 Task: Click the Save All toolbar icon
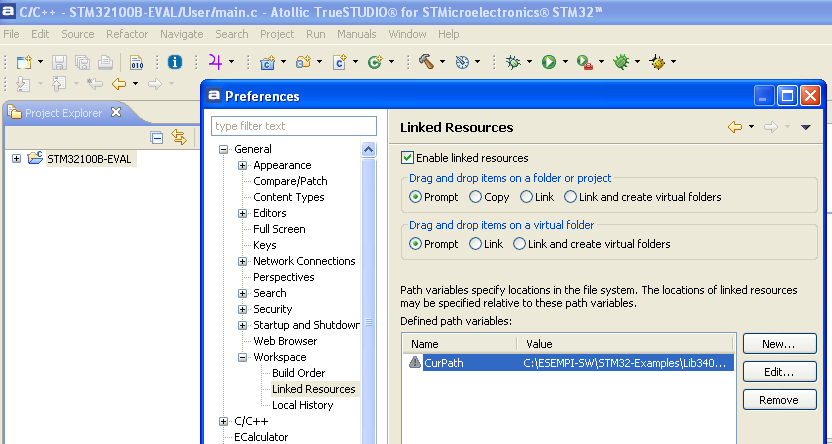(82, 62)
